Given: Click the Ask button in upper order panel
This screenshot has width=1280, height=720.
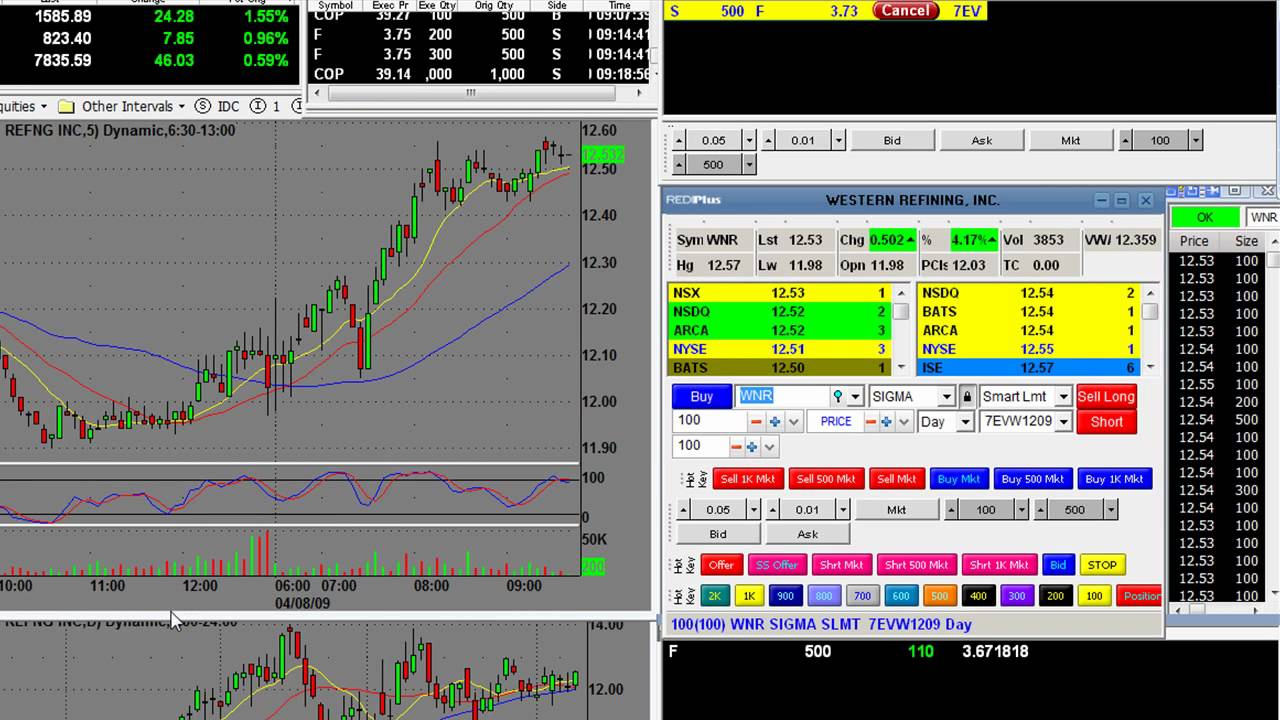Looking at the screenshot, I should (x=981, y=141).
